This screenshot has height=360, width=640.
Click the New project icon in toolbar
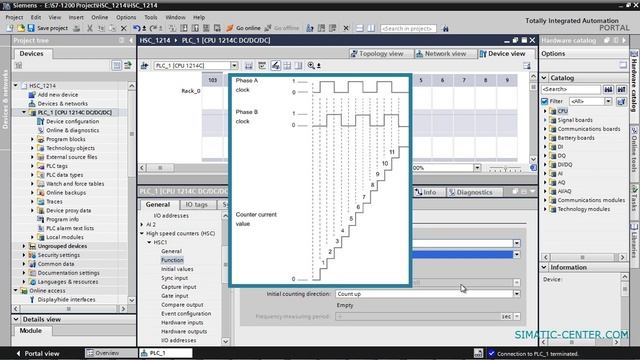pyautogui.click(x=10, y=28)
